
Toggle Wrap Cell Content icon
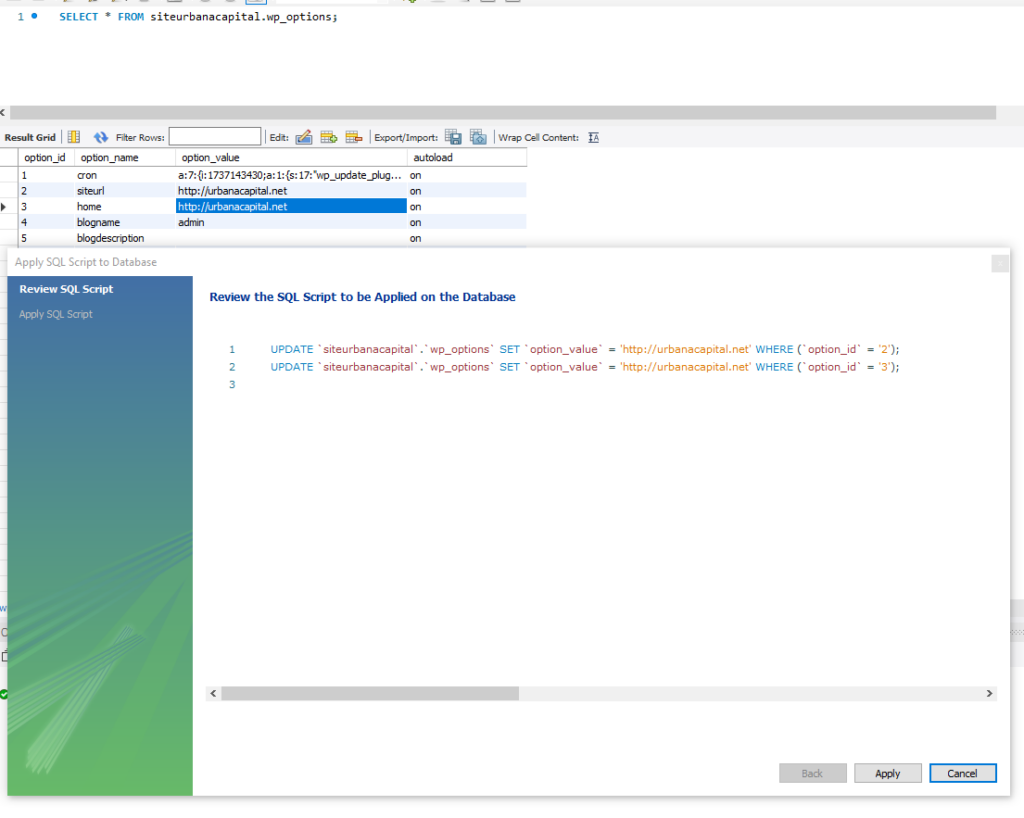593,137
